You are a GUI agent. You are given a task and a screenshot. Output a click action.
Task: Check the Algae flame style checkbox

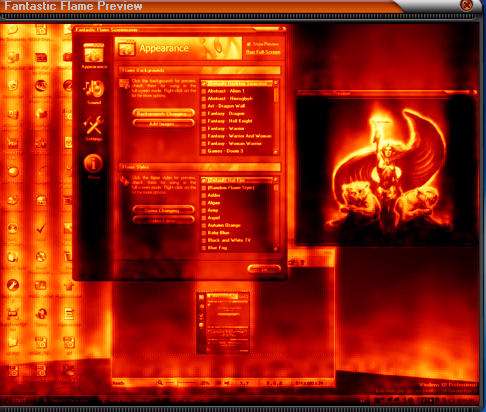(204, 203)
